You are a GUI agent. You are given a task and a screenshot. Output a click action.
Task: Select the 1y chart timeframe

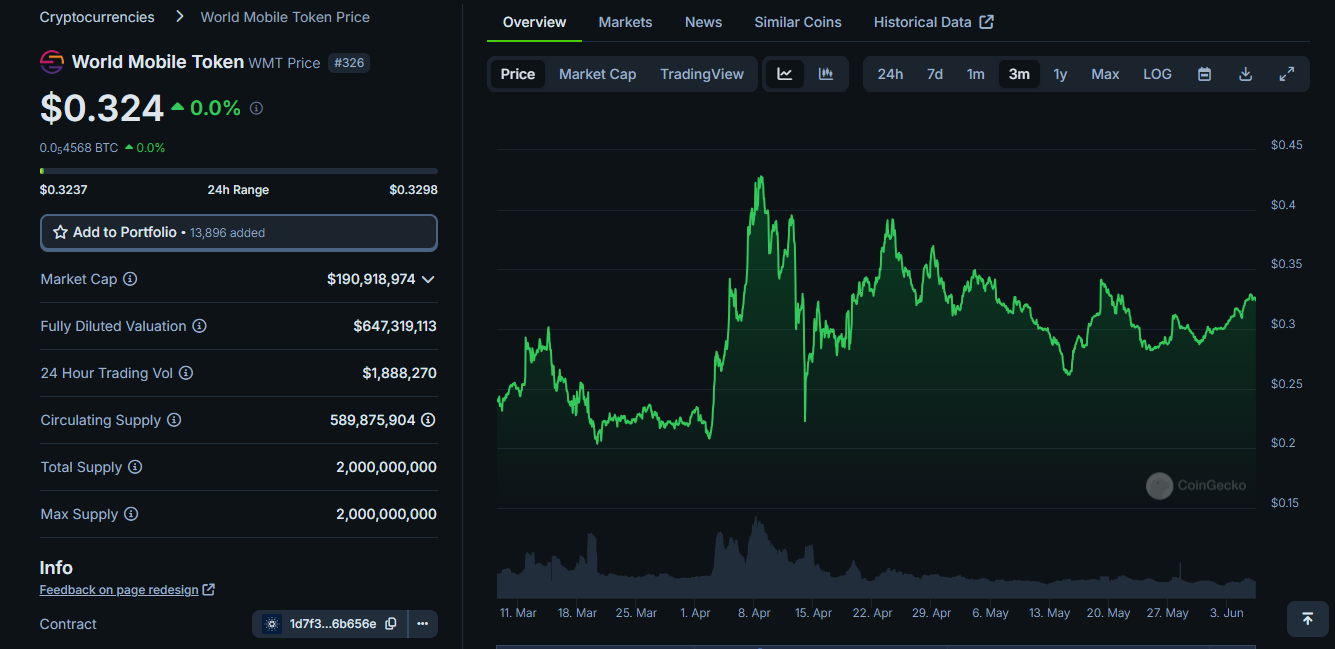1060,73
